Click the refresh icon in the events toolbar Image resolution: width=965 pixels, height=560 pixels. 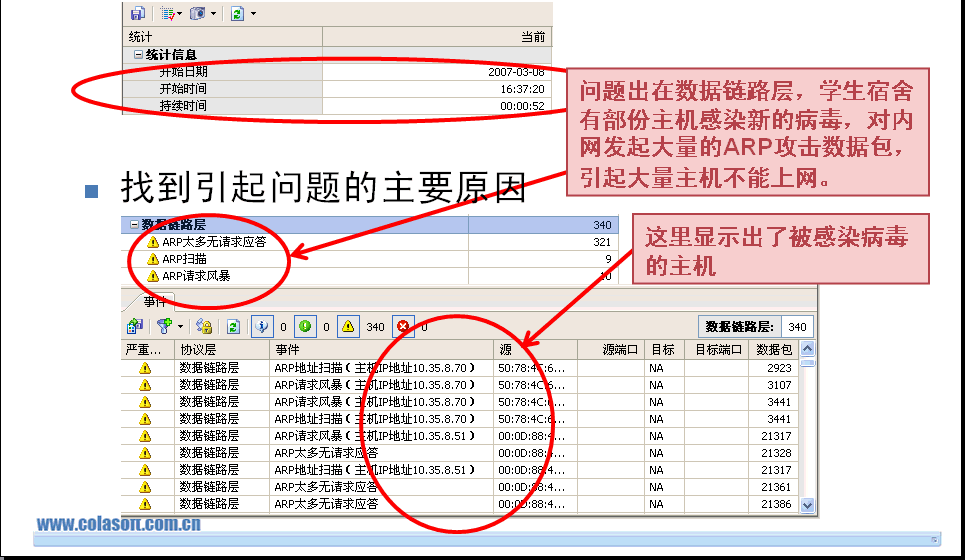(233, 327)
